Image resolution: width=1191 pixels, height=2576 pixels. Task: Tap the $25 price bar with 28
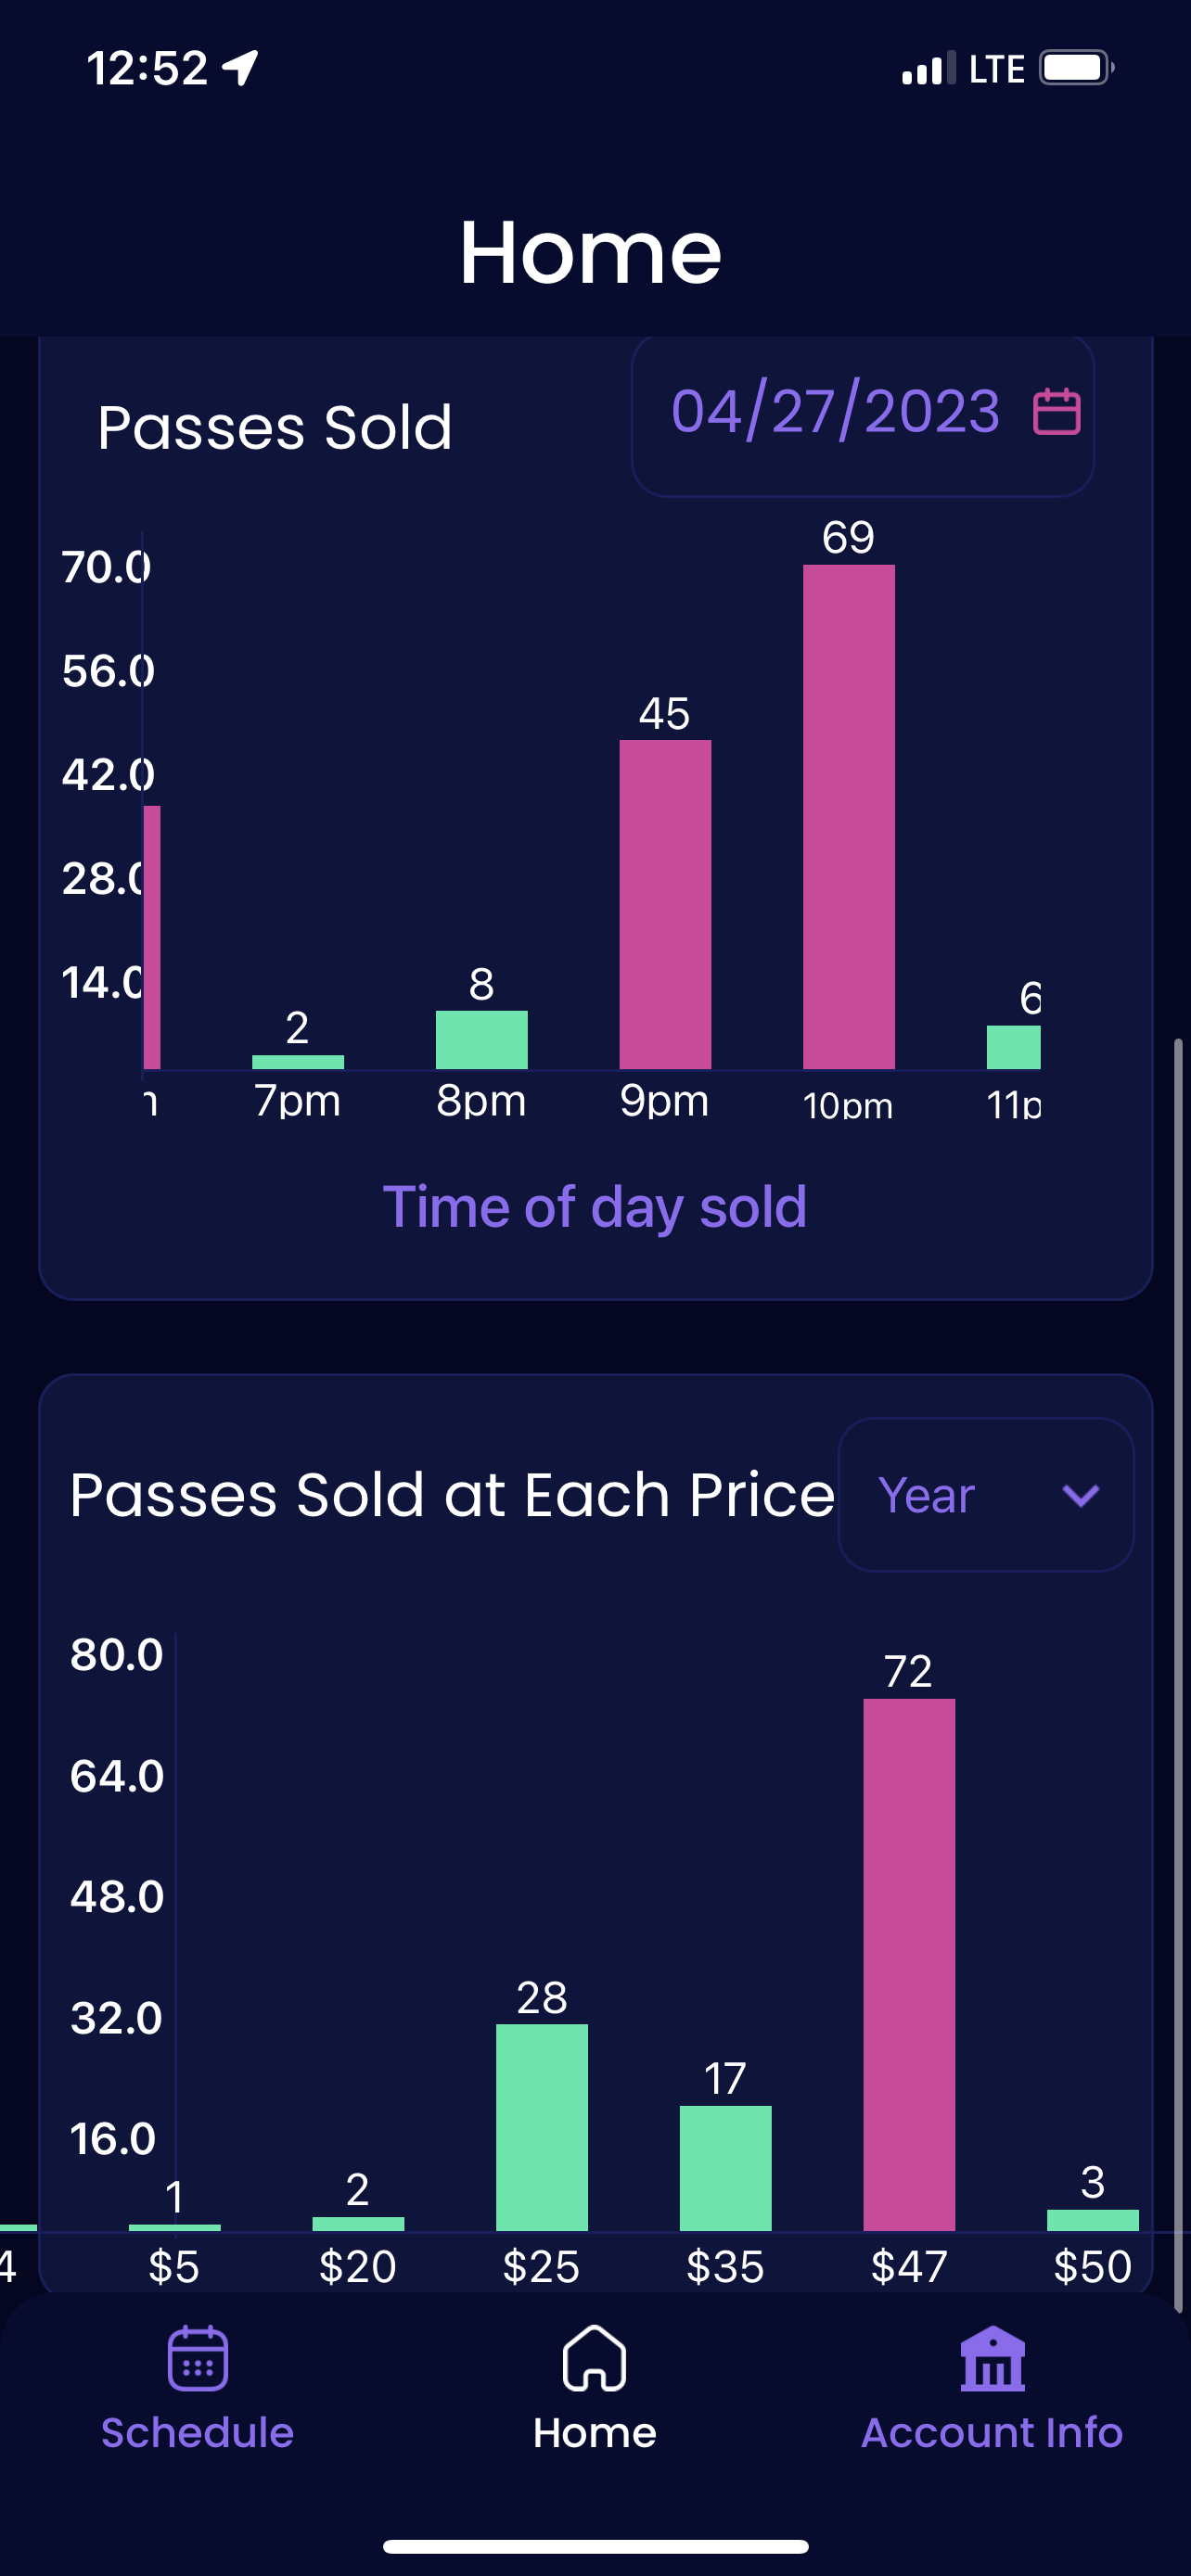pyautogui.click(x=541, y=2127)
